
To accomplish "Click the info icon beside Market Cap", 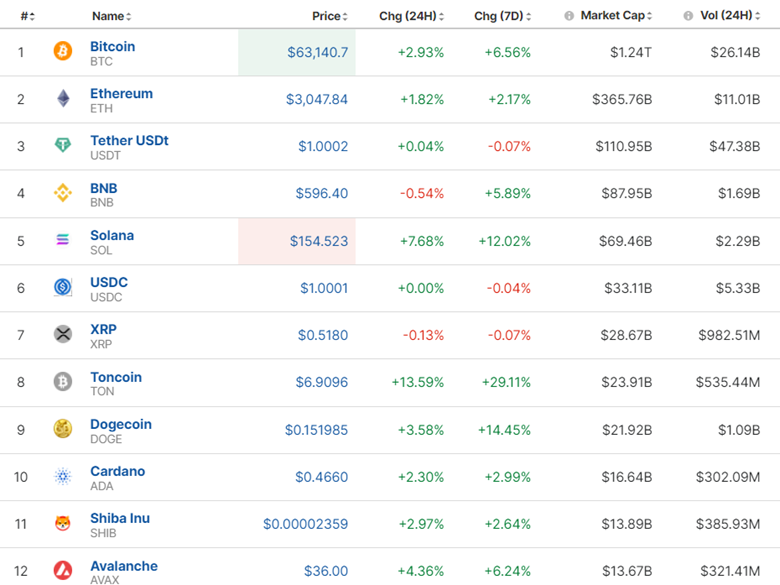I will click(x=569, y=16).
